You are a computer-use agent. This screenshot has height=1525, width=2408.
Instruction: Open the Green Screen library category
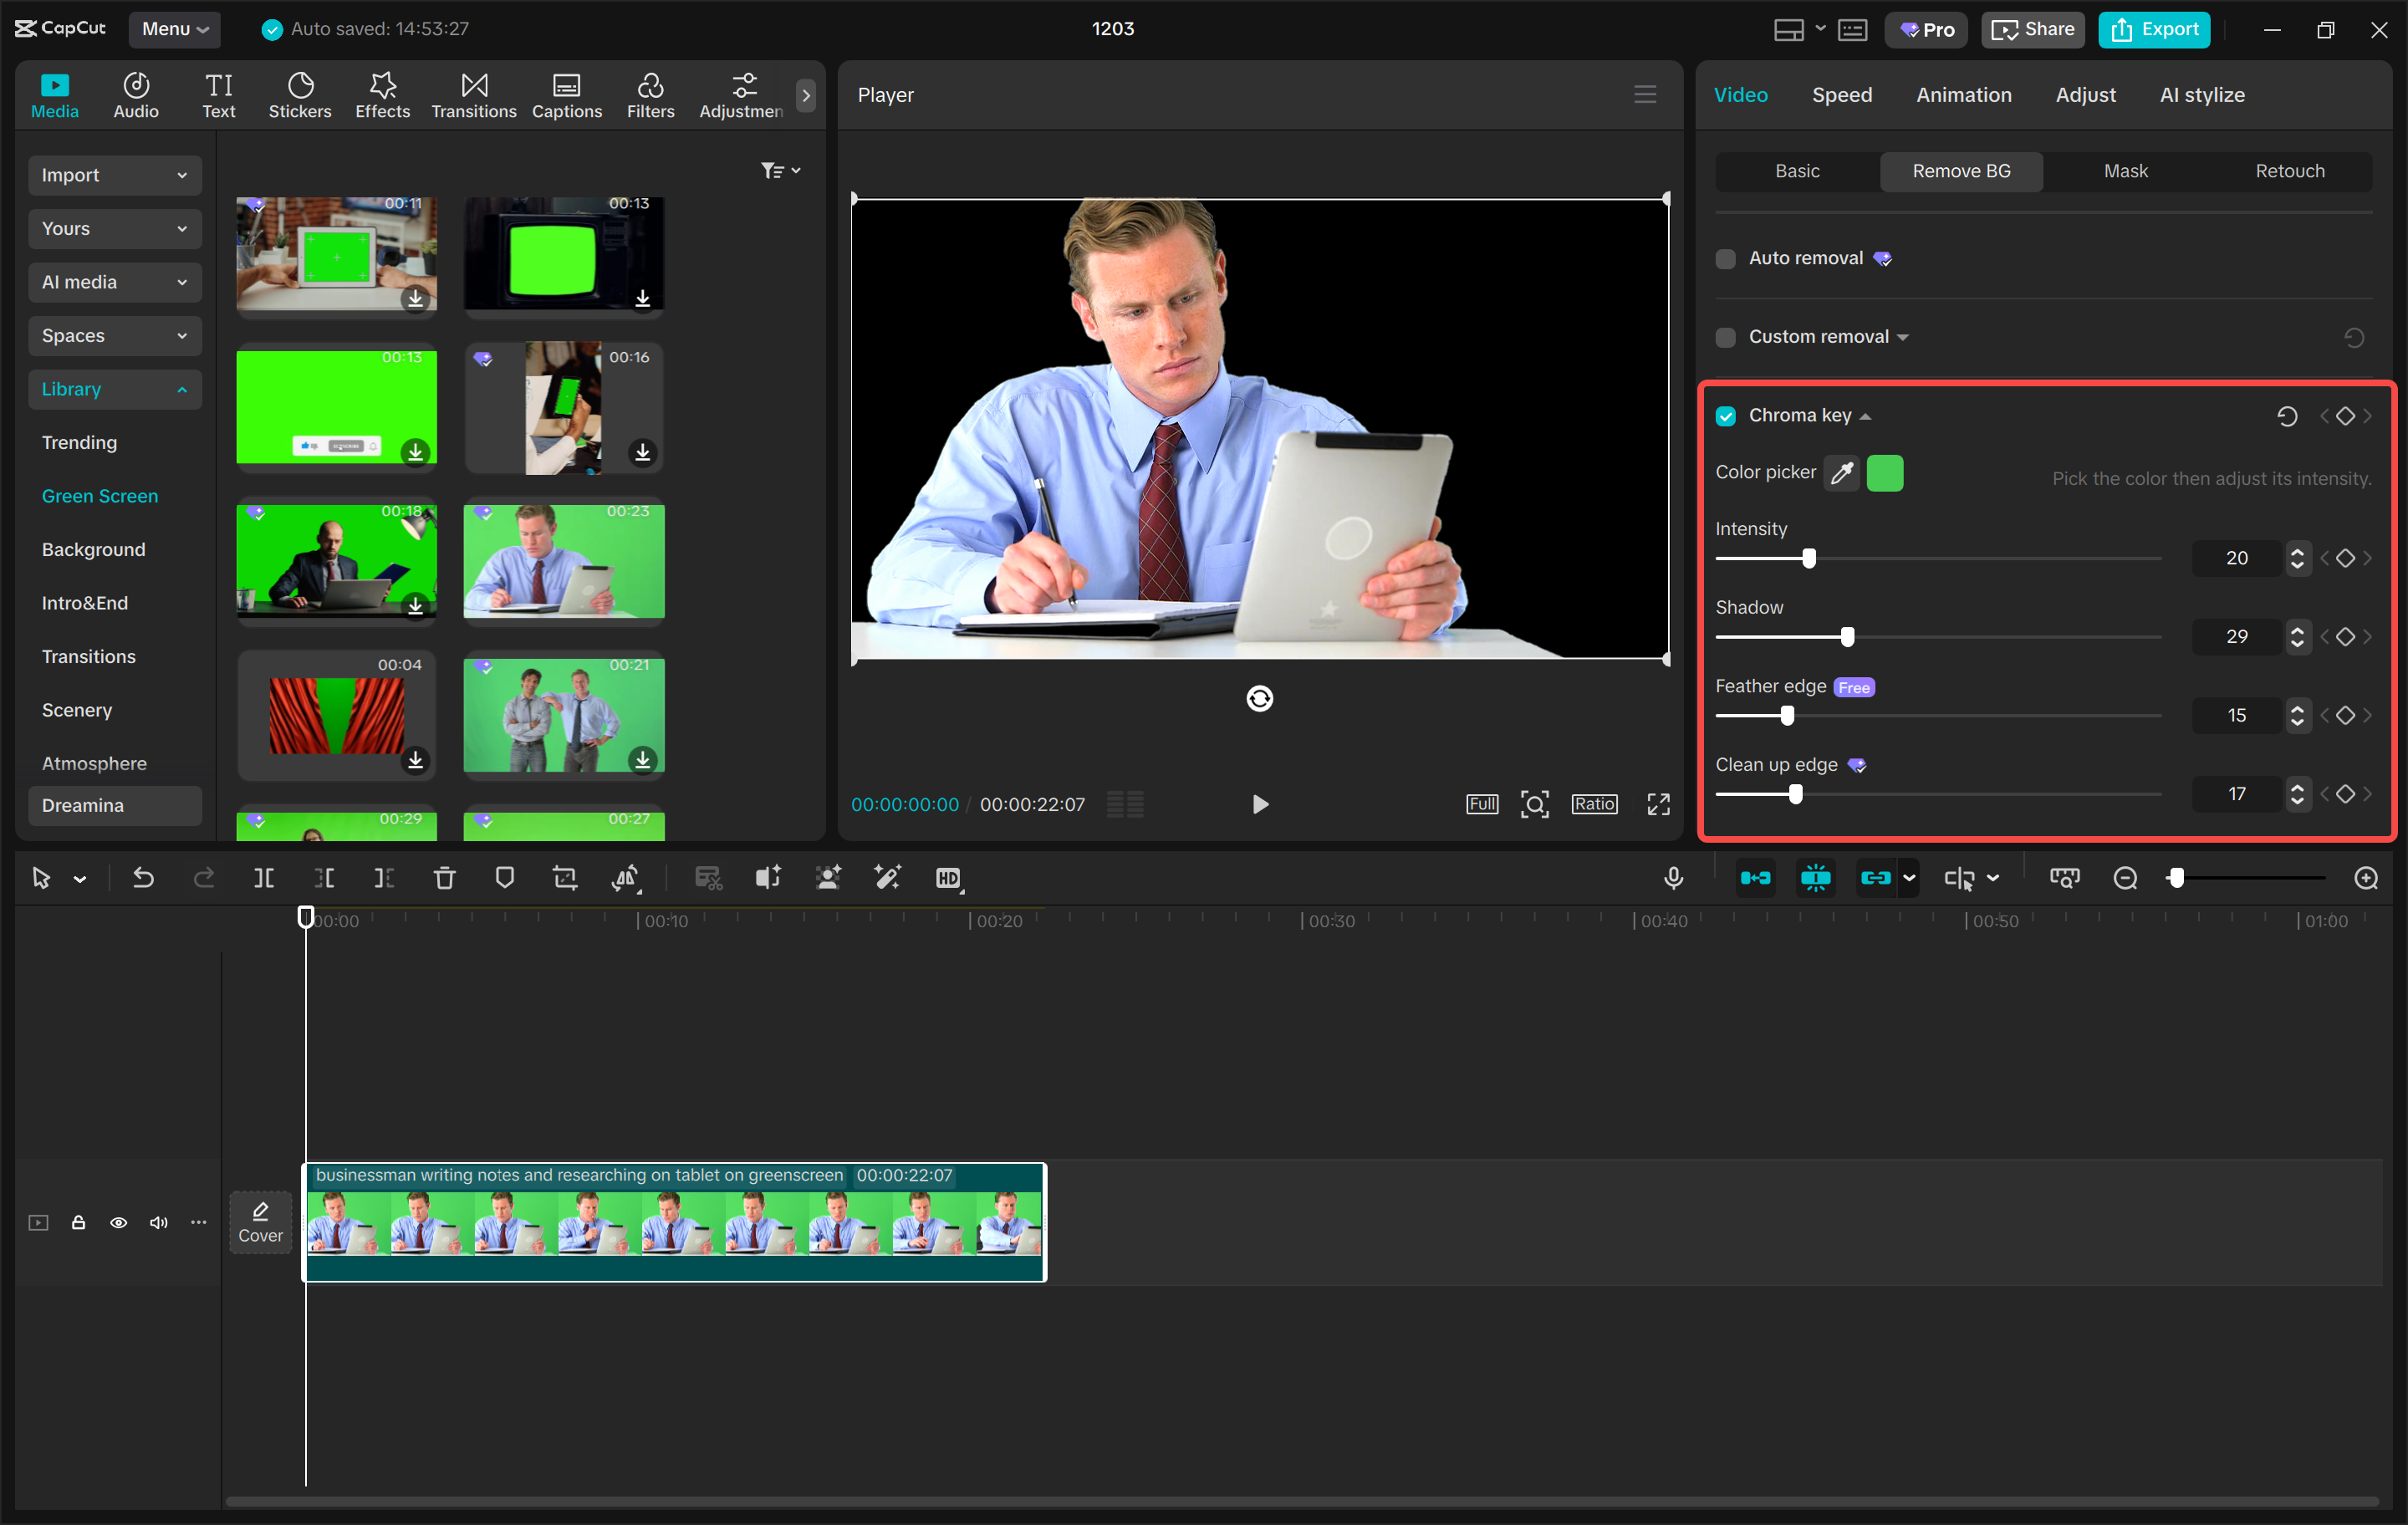pos(100,495)
